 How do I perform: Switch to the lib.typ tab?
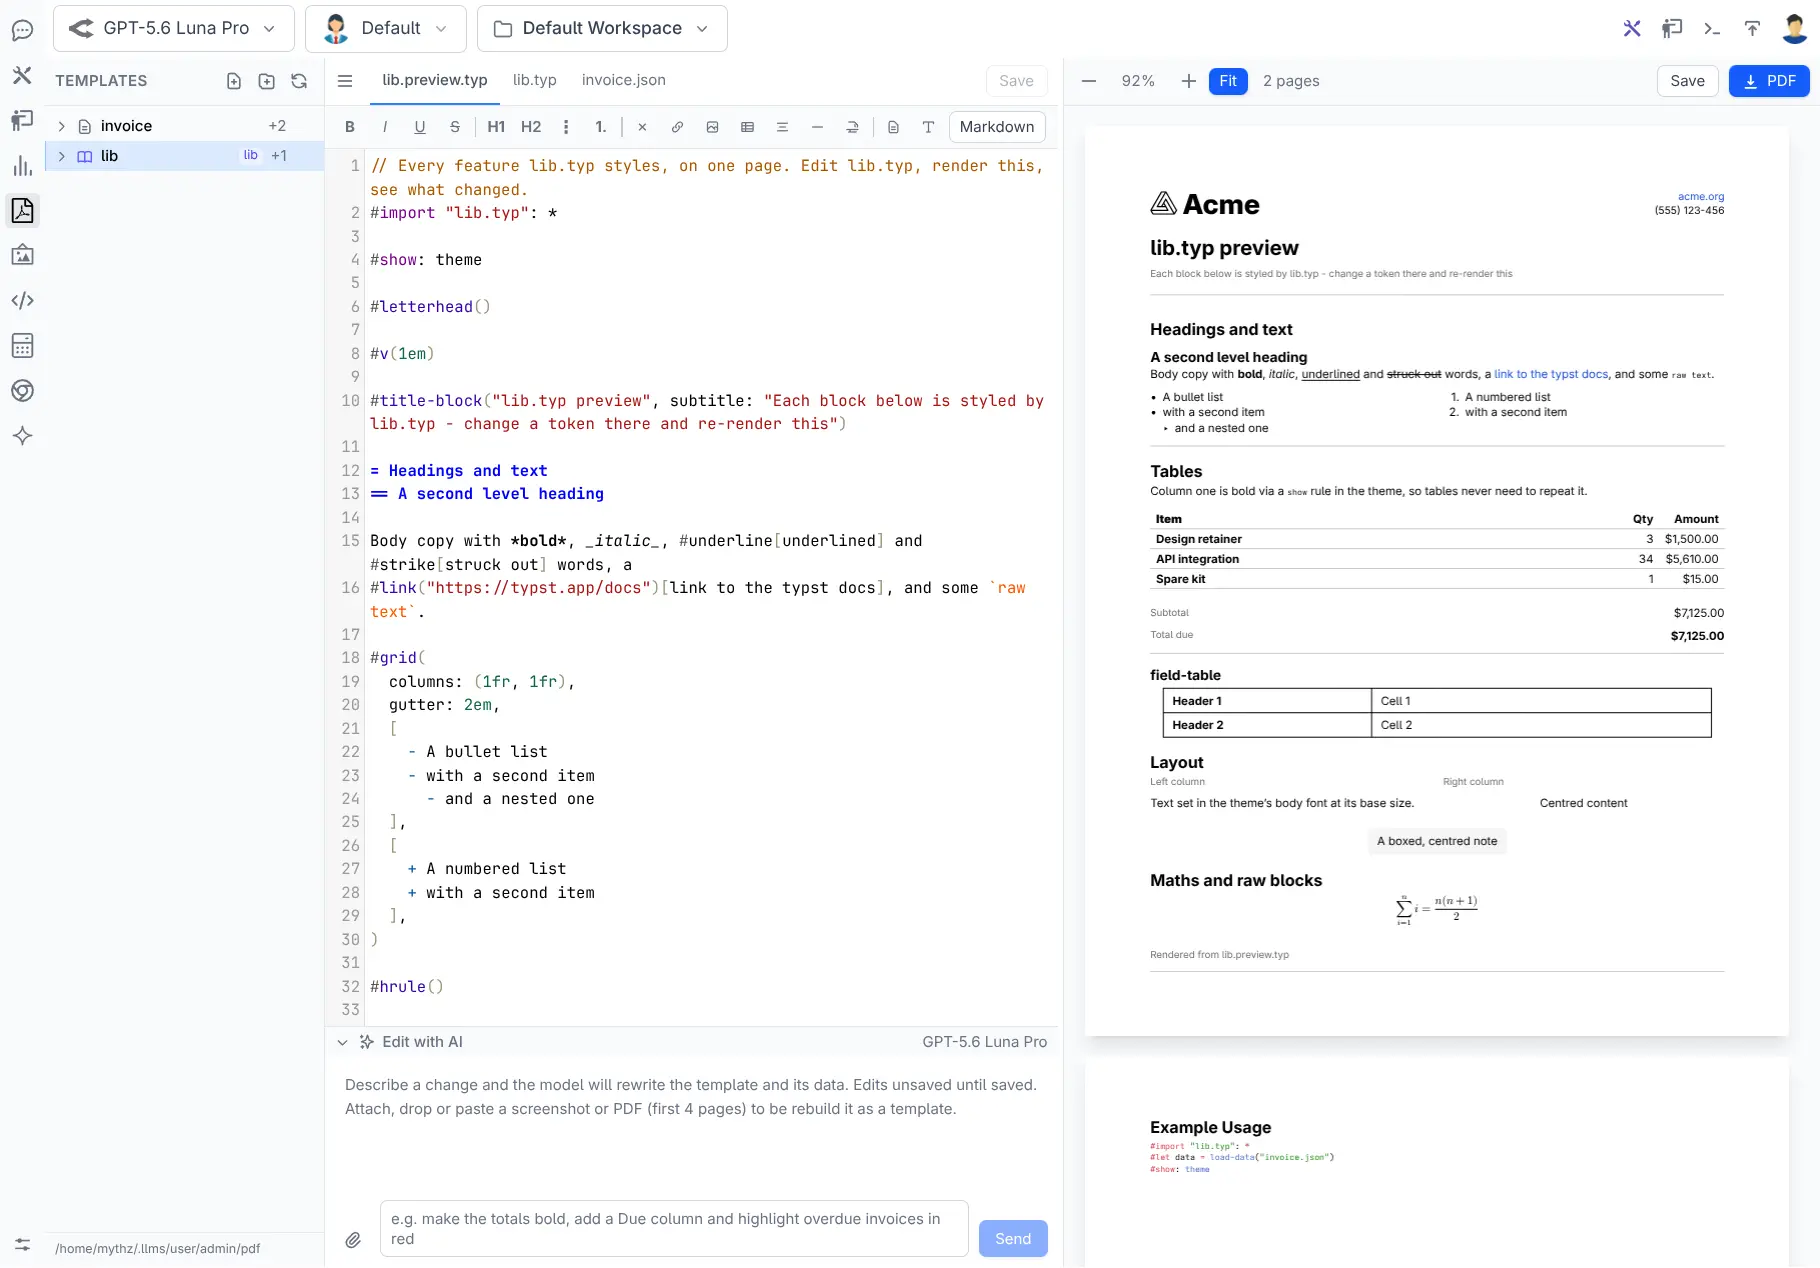coord(535,80)
